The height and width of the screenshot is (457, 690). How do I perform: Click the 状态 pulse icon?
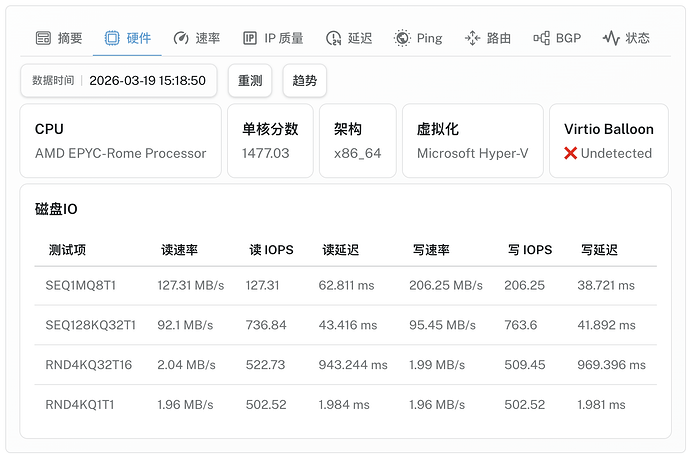coord(611,38)
